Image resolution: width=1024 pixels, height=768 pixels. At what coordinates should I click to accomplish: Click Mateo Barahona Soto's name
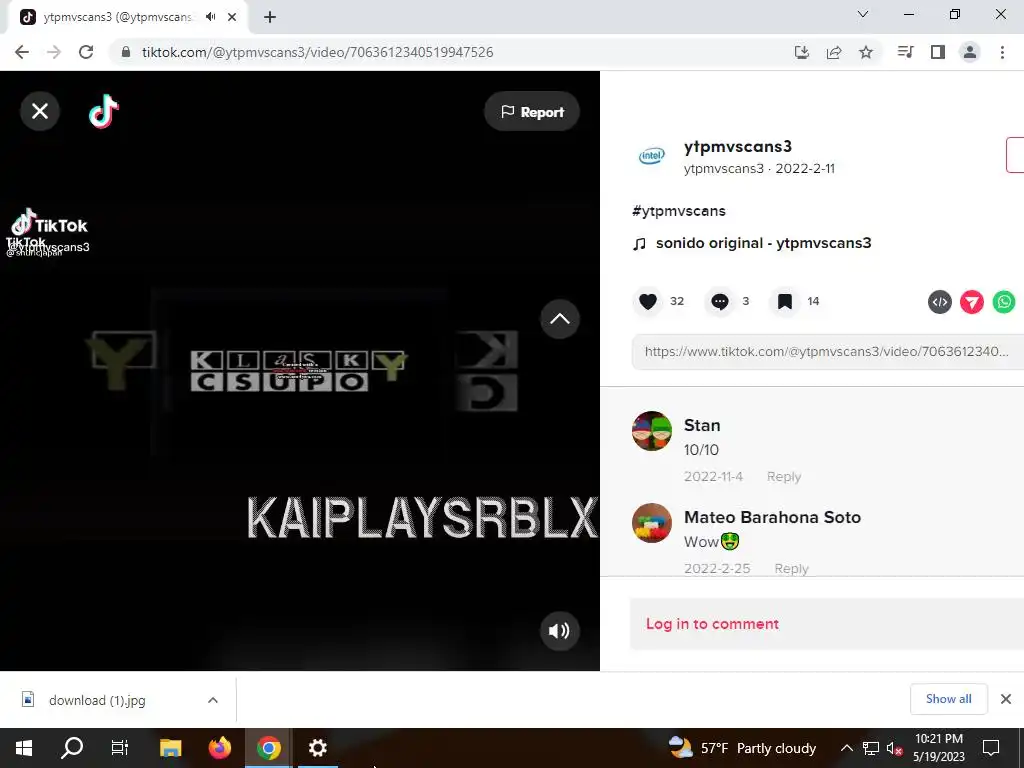[x=772, y=517]
